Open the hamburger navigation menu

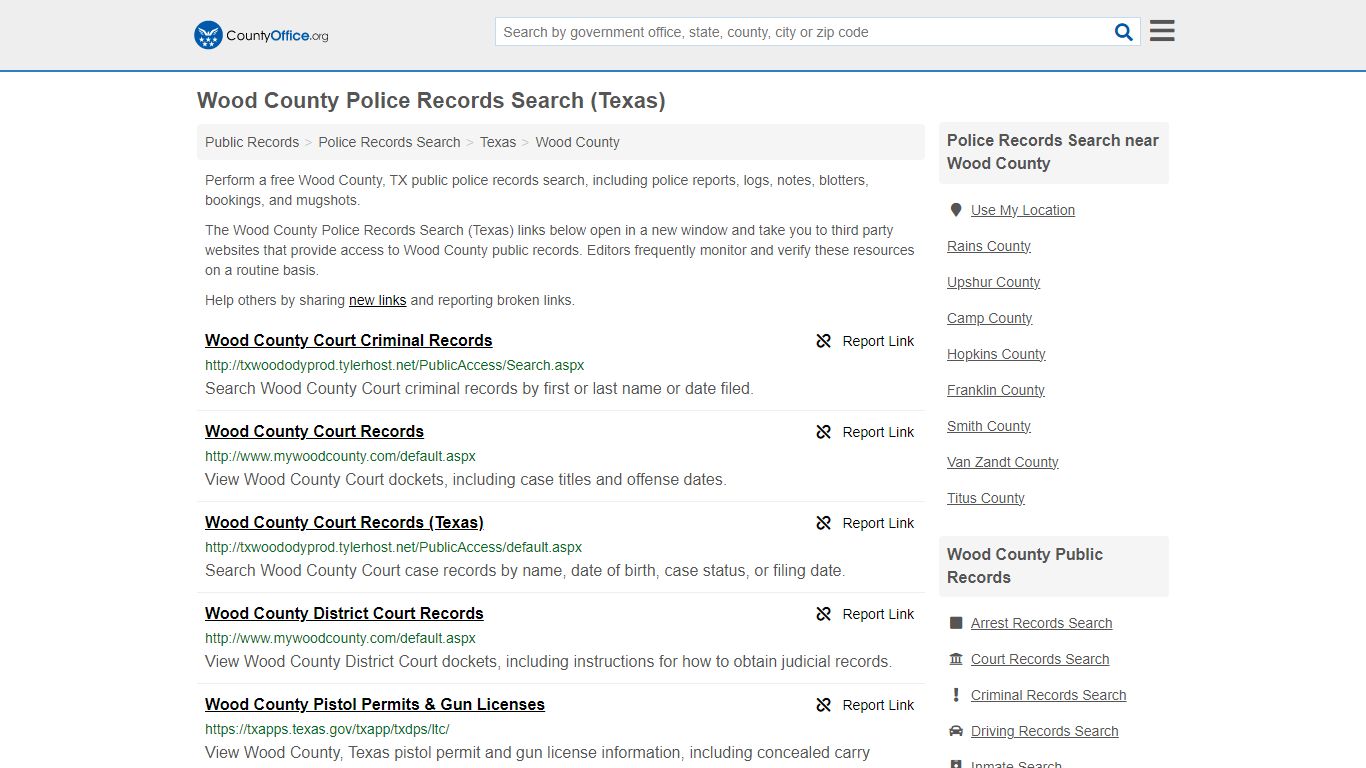[1161, 30]
